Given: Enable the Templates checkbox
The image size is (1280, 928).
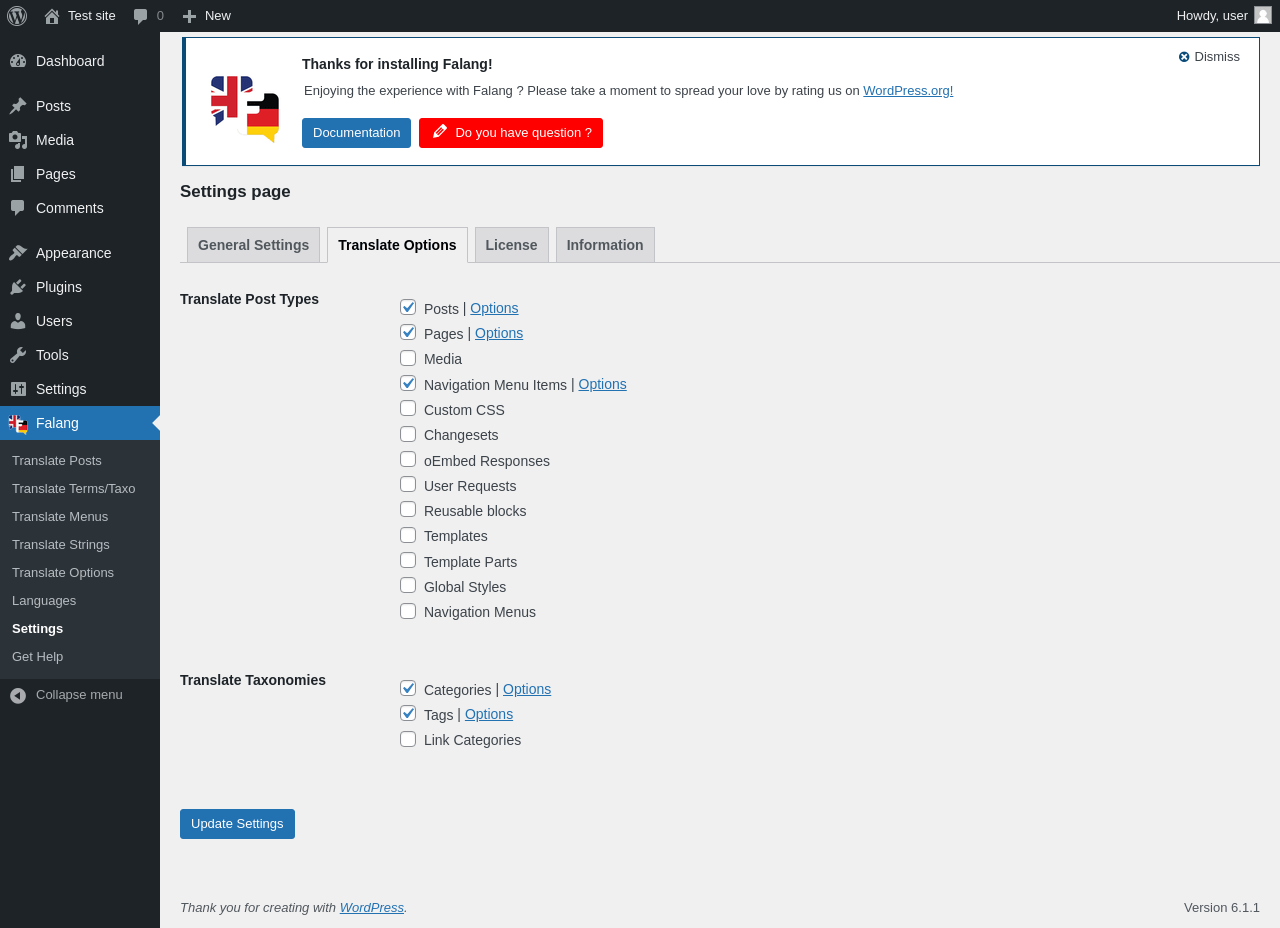Looking at the screenshot, I should (408, 535).
